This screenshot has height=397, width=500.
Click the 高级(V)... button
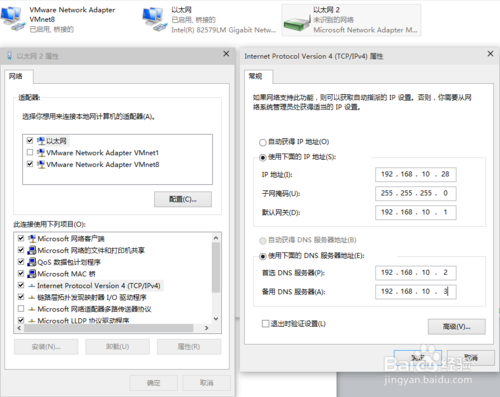(457, 327)
